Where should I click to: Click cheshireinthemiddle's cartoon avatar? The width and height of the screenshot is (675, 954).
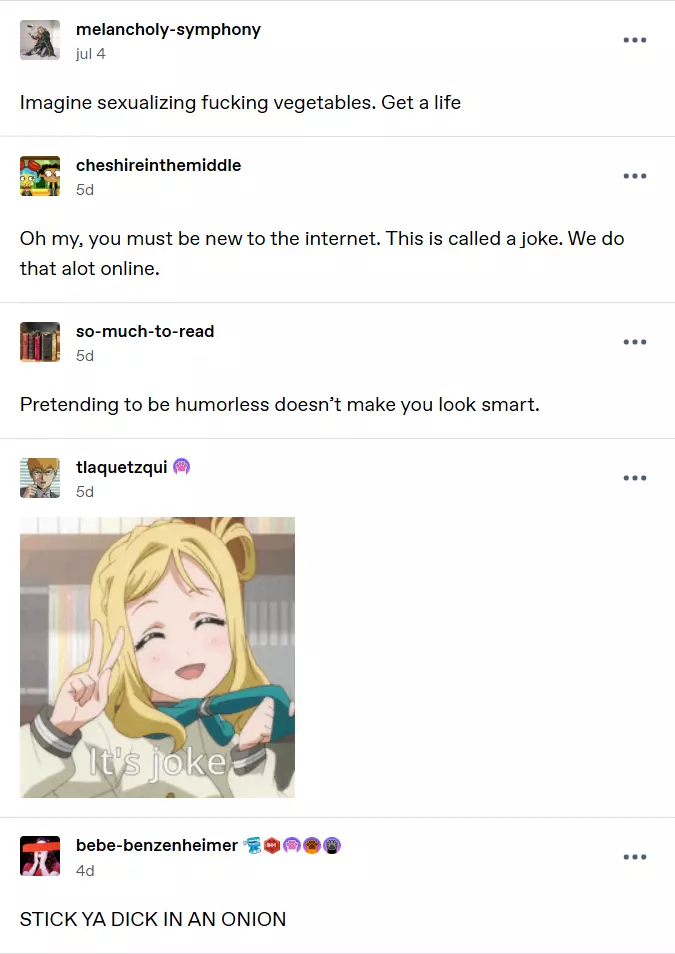point(40,176)
